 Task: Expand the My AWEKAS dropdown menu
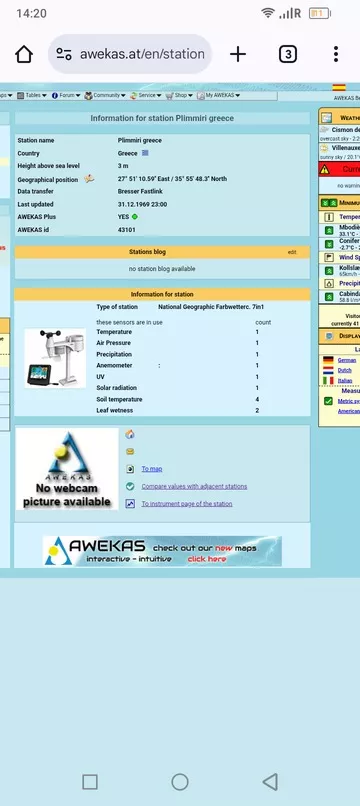tap(219, 96)
